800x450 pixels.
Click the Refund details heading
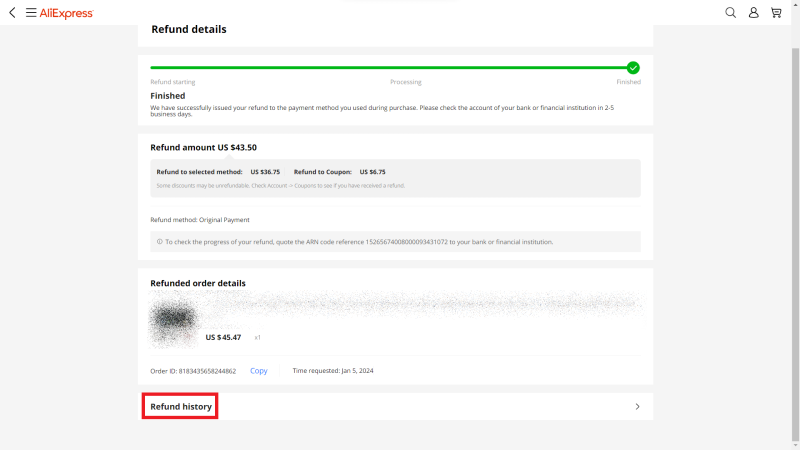click(x=189, y=29)
